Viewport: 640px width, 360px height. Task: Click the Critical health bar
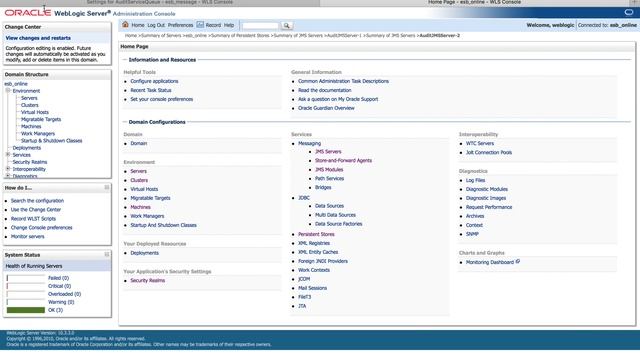point(26,286)
